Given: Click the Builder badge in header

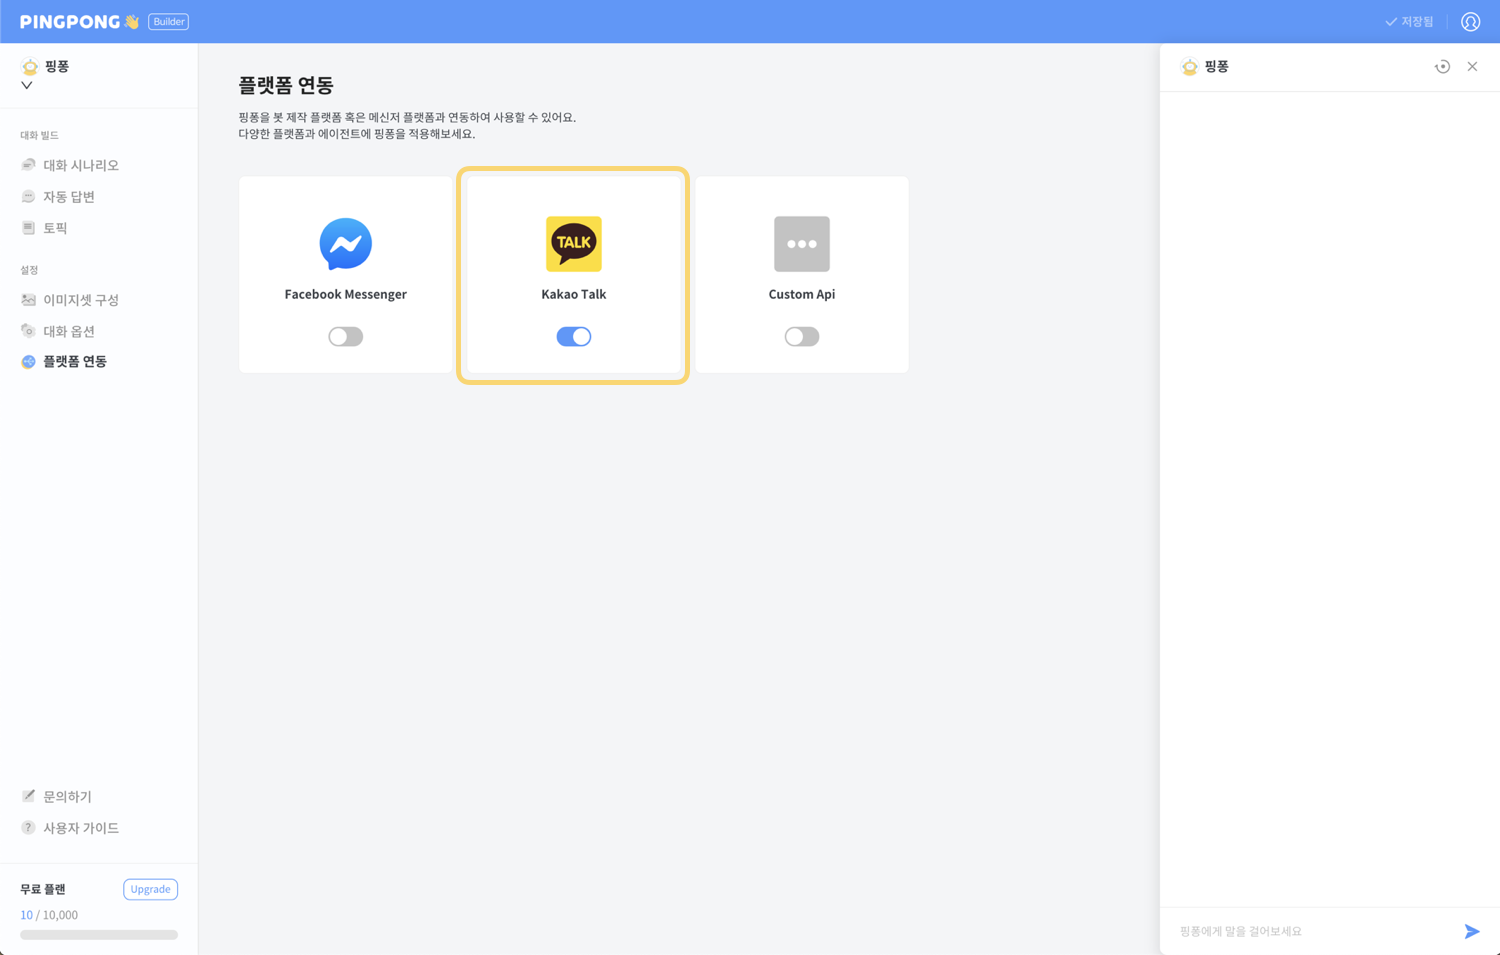Looking at the screenshot, I should click(x=168, y=21).
